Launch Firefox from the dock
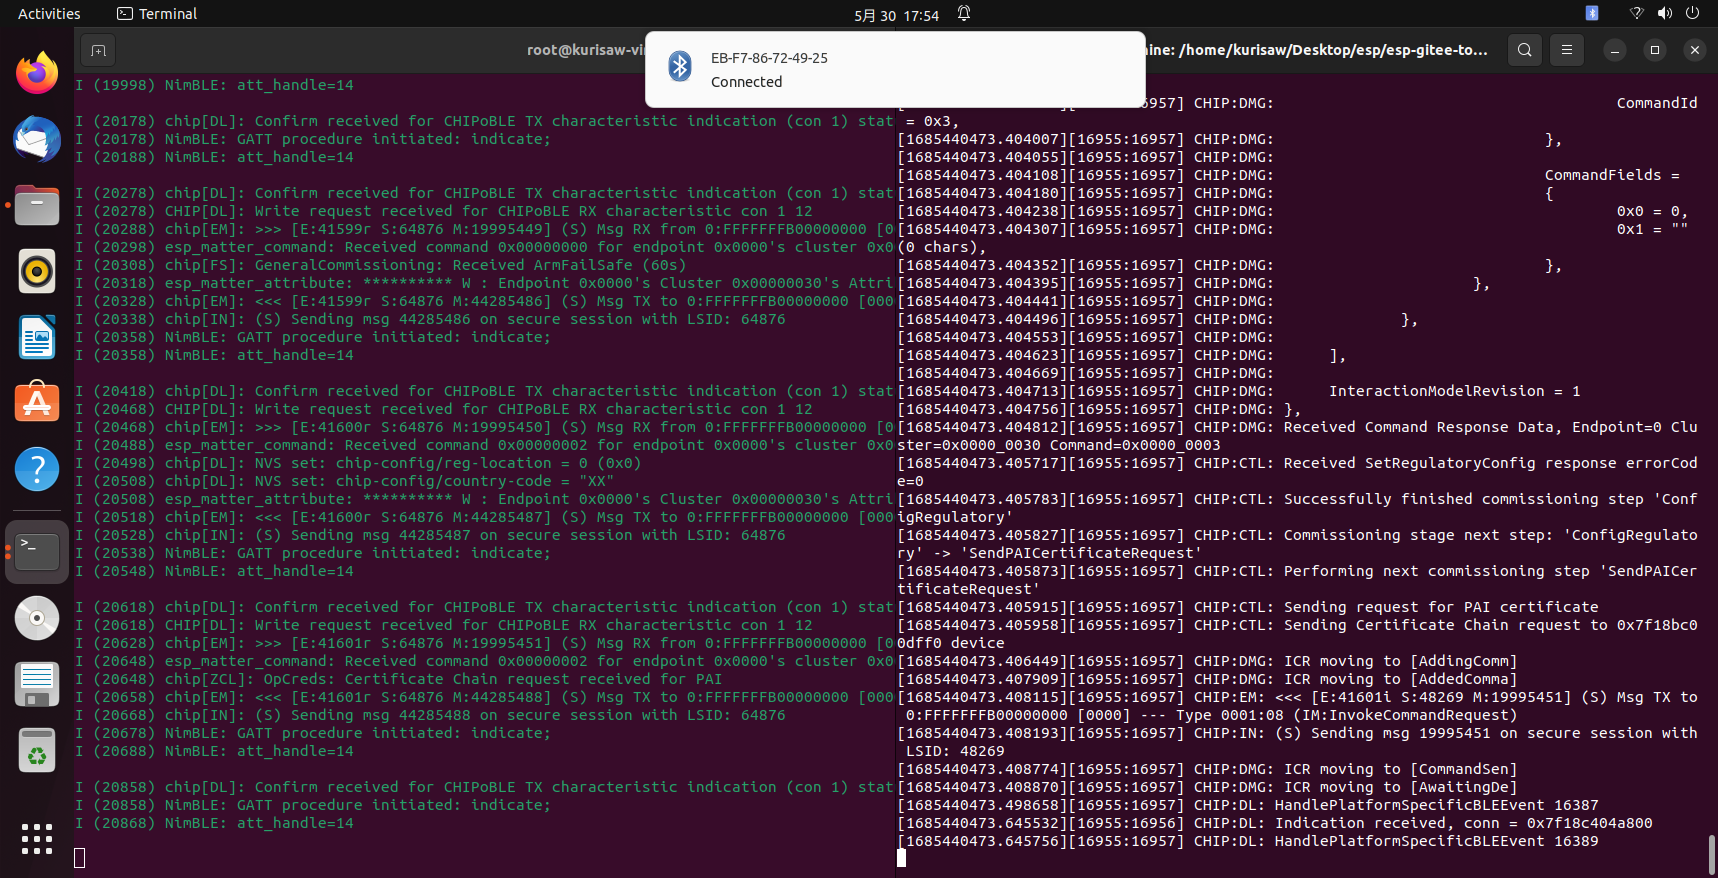This screenshot has height=878, width=1718. (x=37, y=73)
